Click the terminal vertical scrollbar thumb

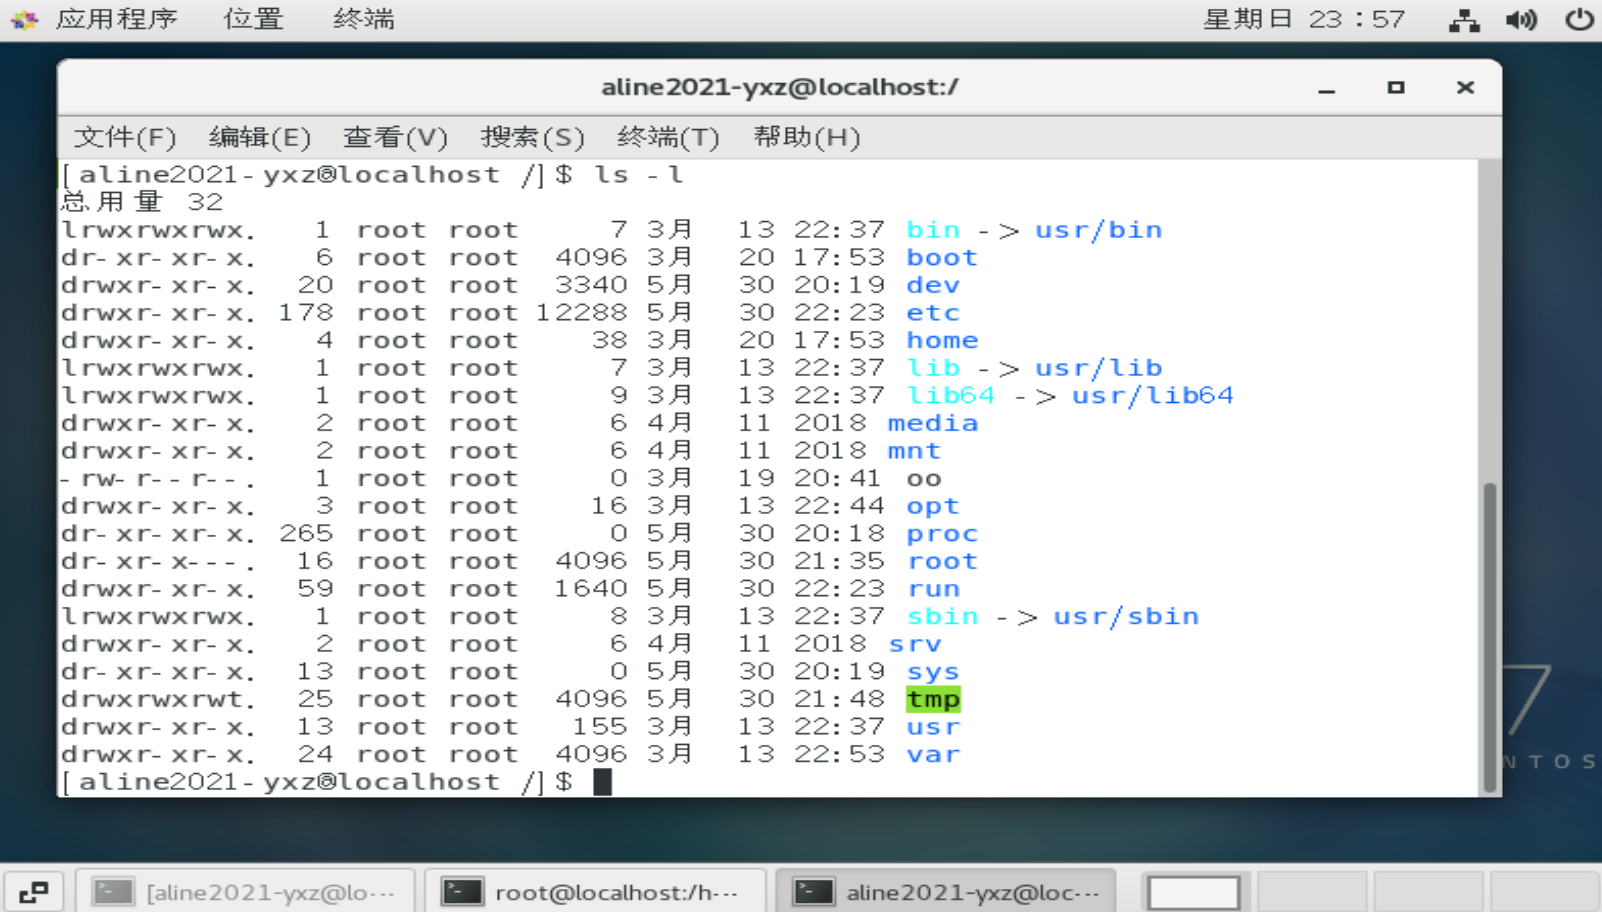coord(1489,636)
